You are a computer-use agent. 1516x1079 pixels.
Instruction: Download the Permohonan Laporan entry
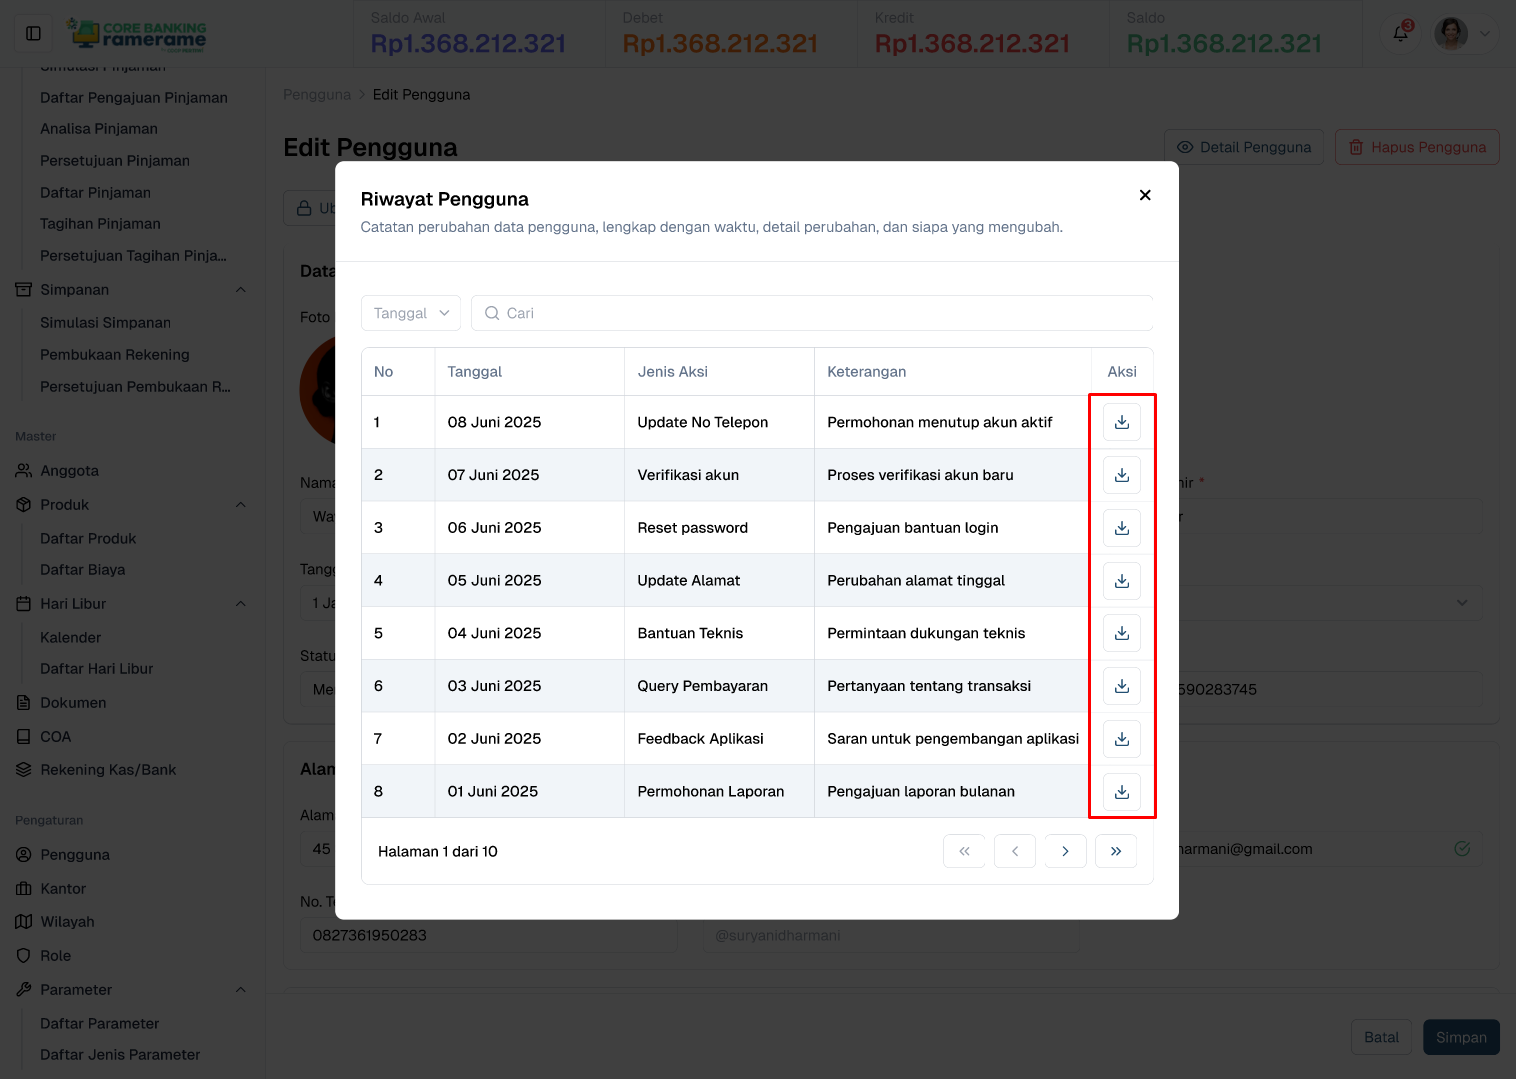[1122, 791]
